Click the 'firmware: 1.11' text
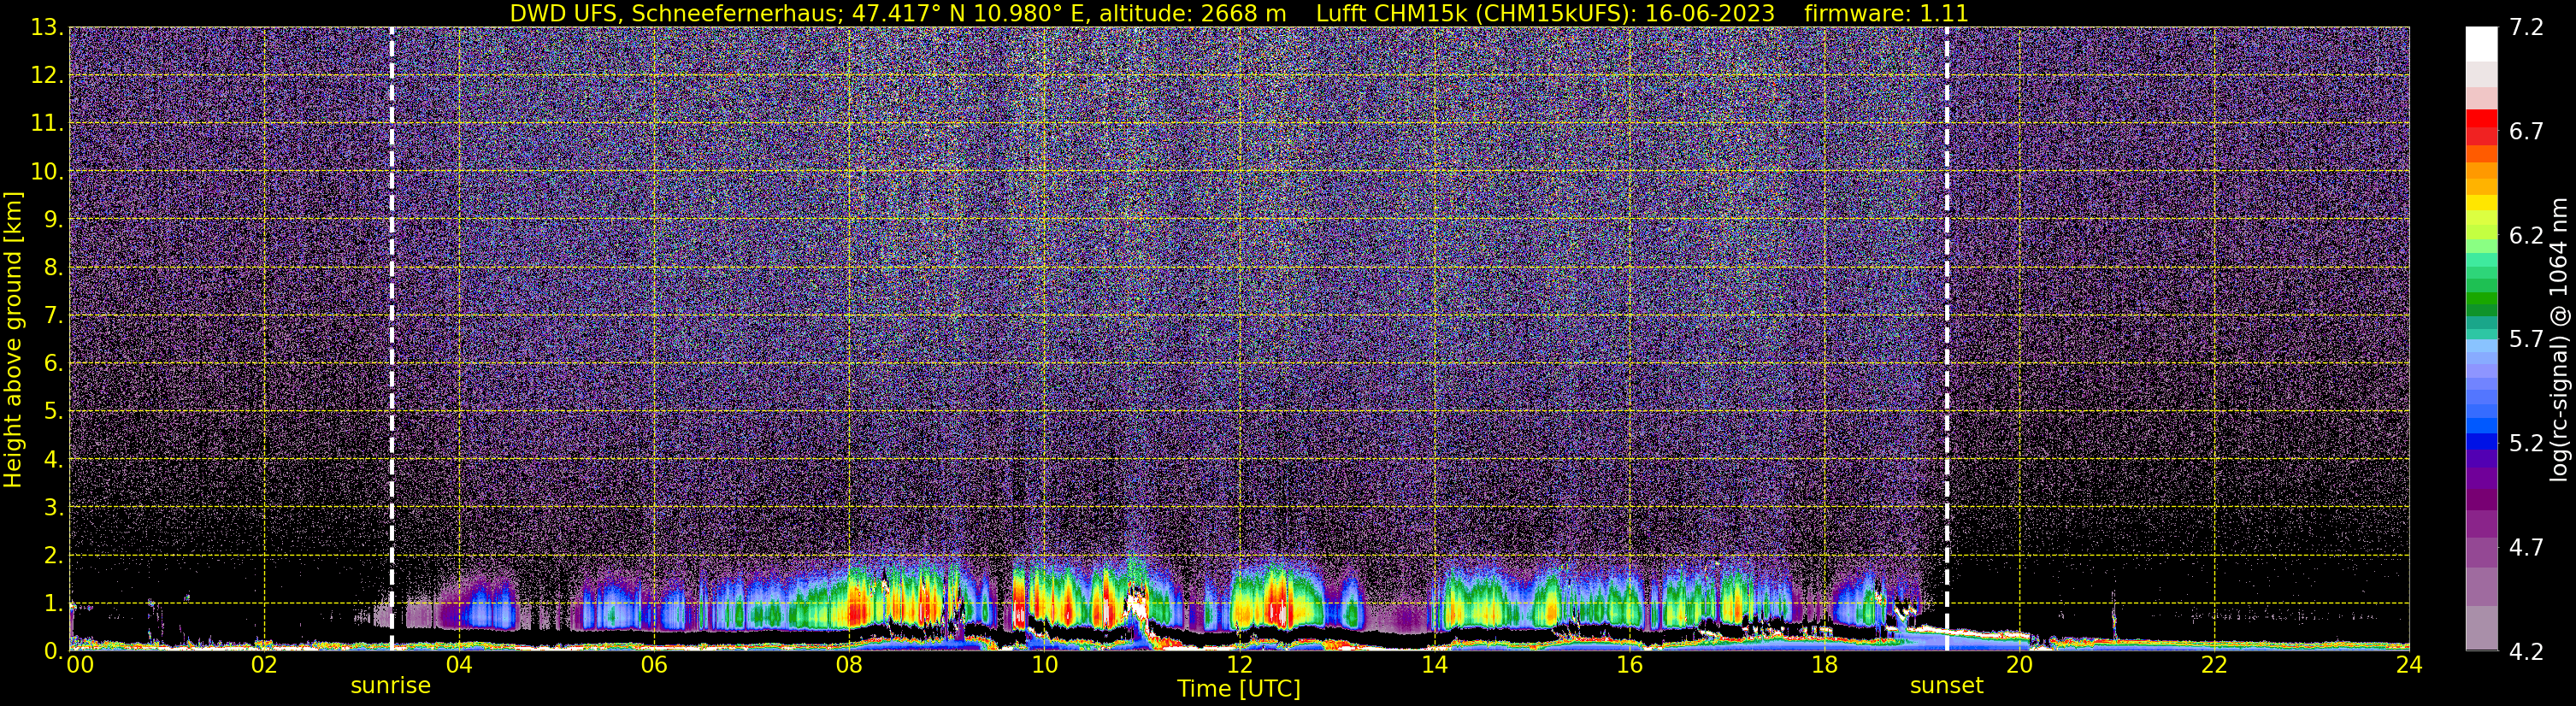 [x=1886, y=14]
